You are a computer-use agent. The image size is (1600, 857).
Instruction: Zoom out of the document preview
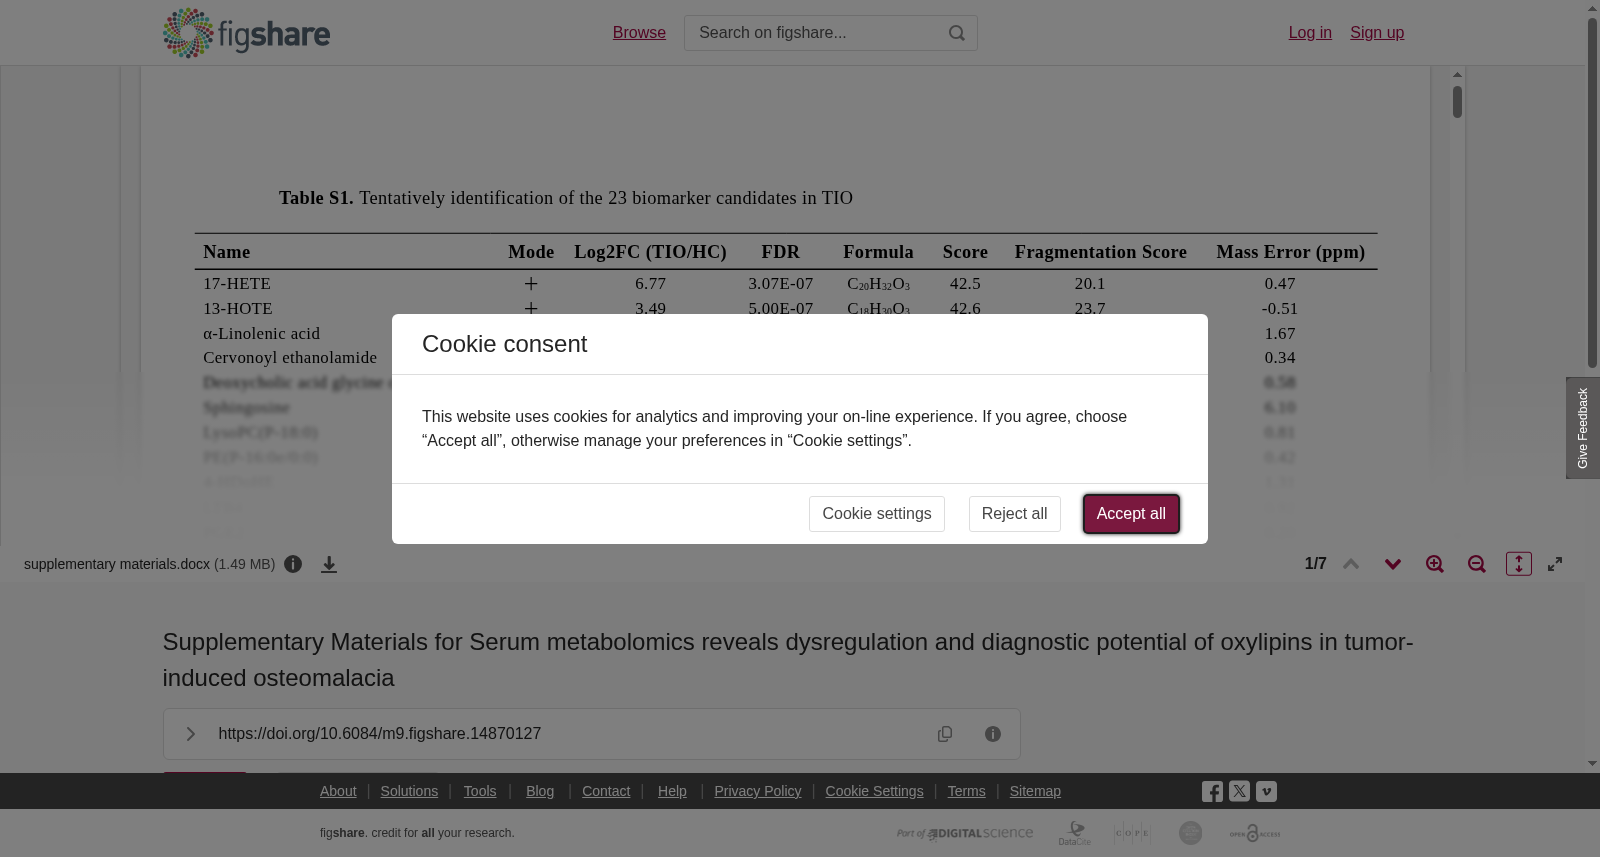tap(1477, 564)
